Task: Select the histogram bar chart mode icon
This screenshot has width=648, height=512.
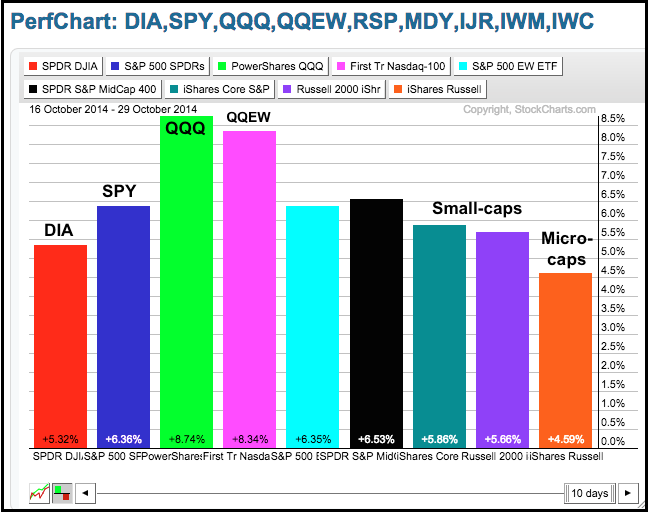Action: (x=62, y=493)
